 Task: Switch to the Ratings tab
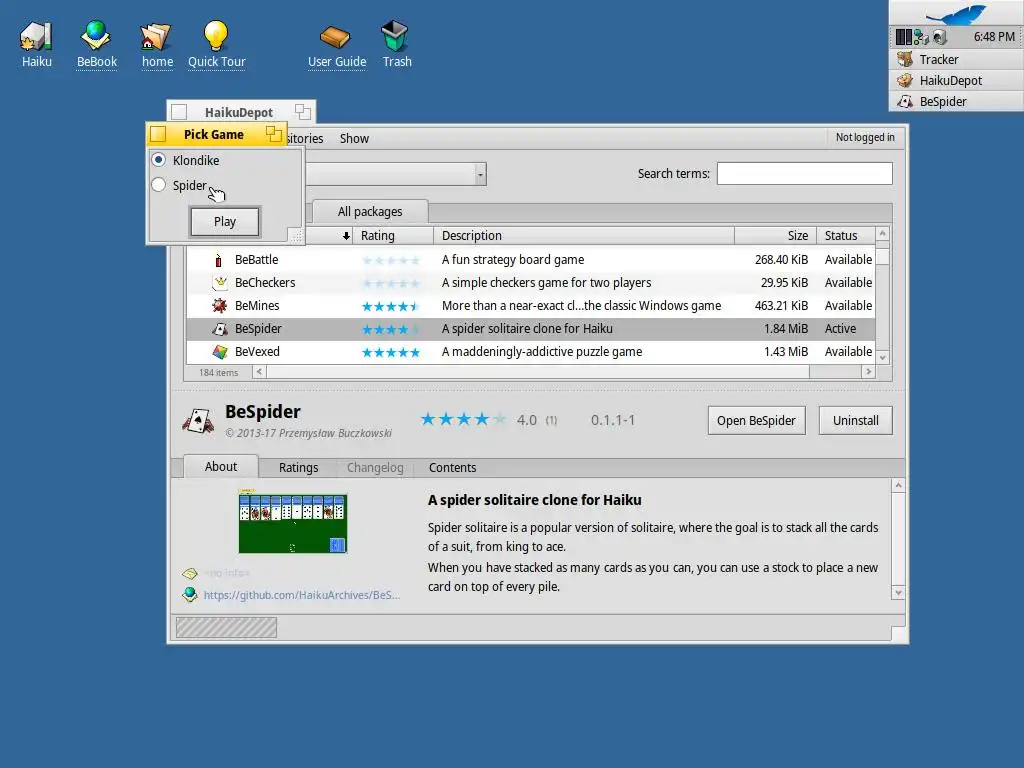point(298,468)
